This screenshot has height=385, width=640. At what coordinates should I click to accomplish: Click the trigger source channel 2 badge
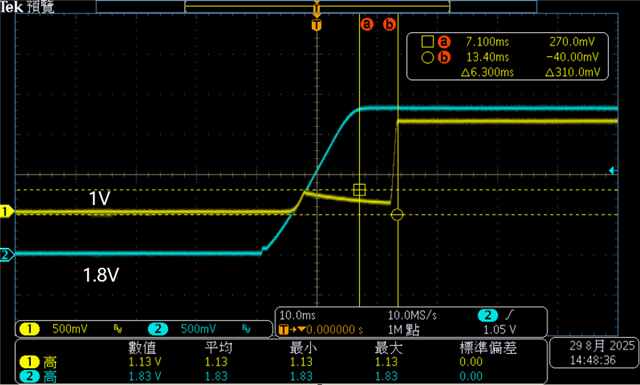point(488,315)
